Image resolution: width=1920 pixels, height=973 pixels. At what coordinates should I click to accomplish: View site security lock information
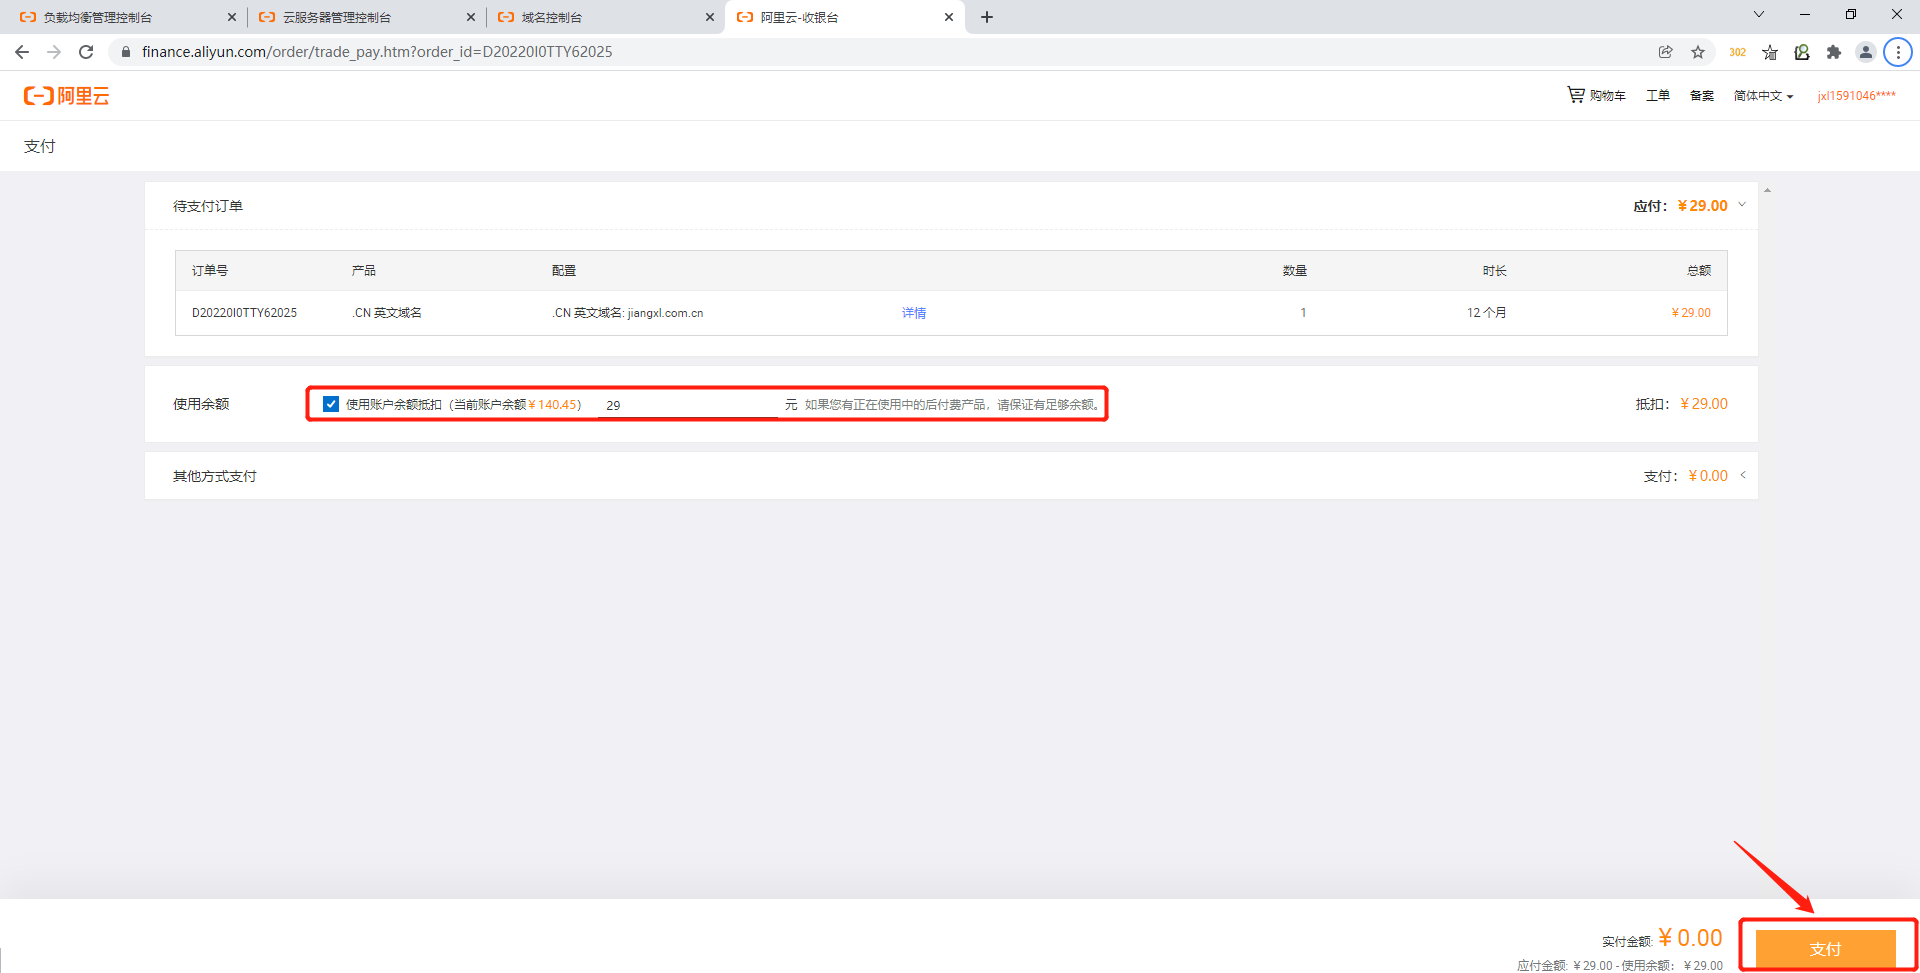(x=126, y=52)
